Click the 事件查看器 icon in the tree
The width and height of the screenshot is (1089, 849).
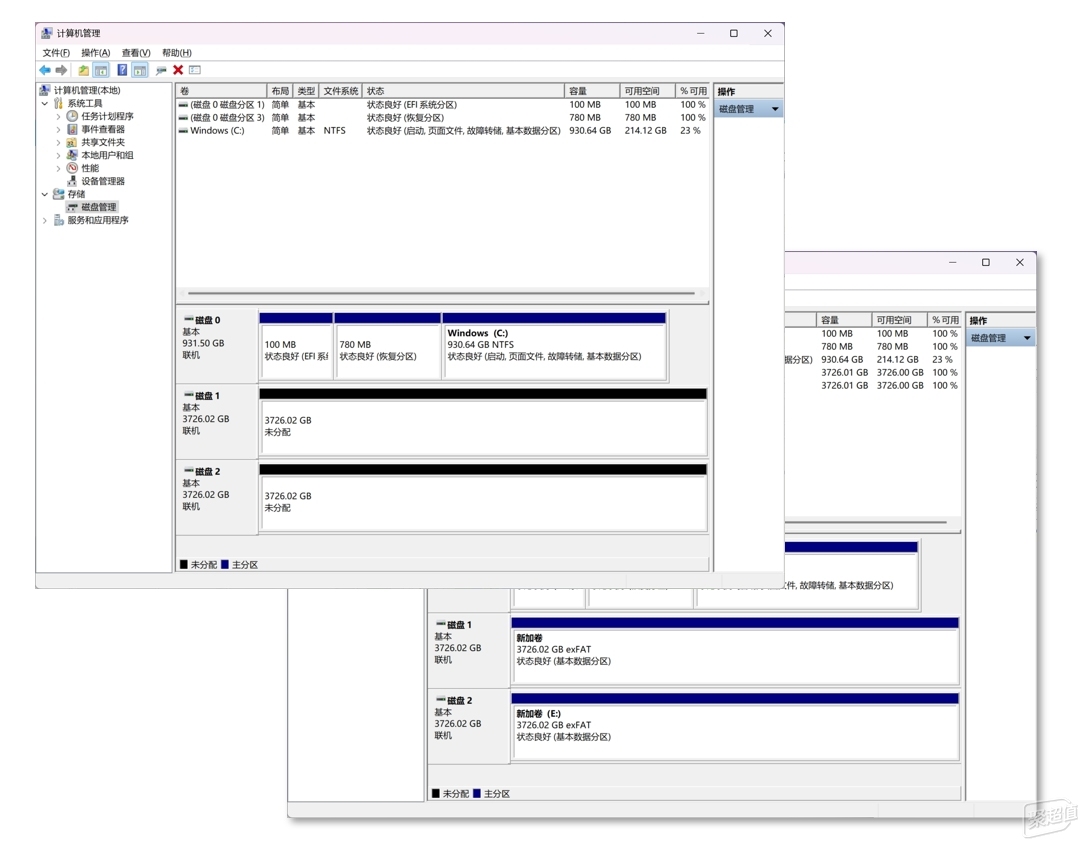(x=72, y=129)
